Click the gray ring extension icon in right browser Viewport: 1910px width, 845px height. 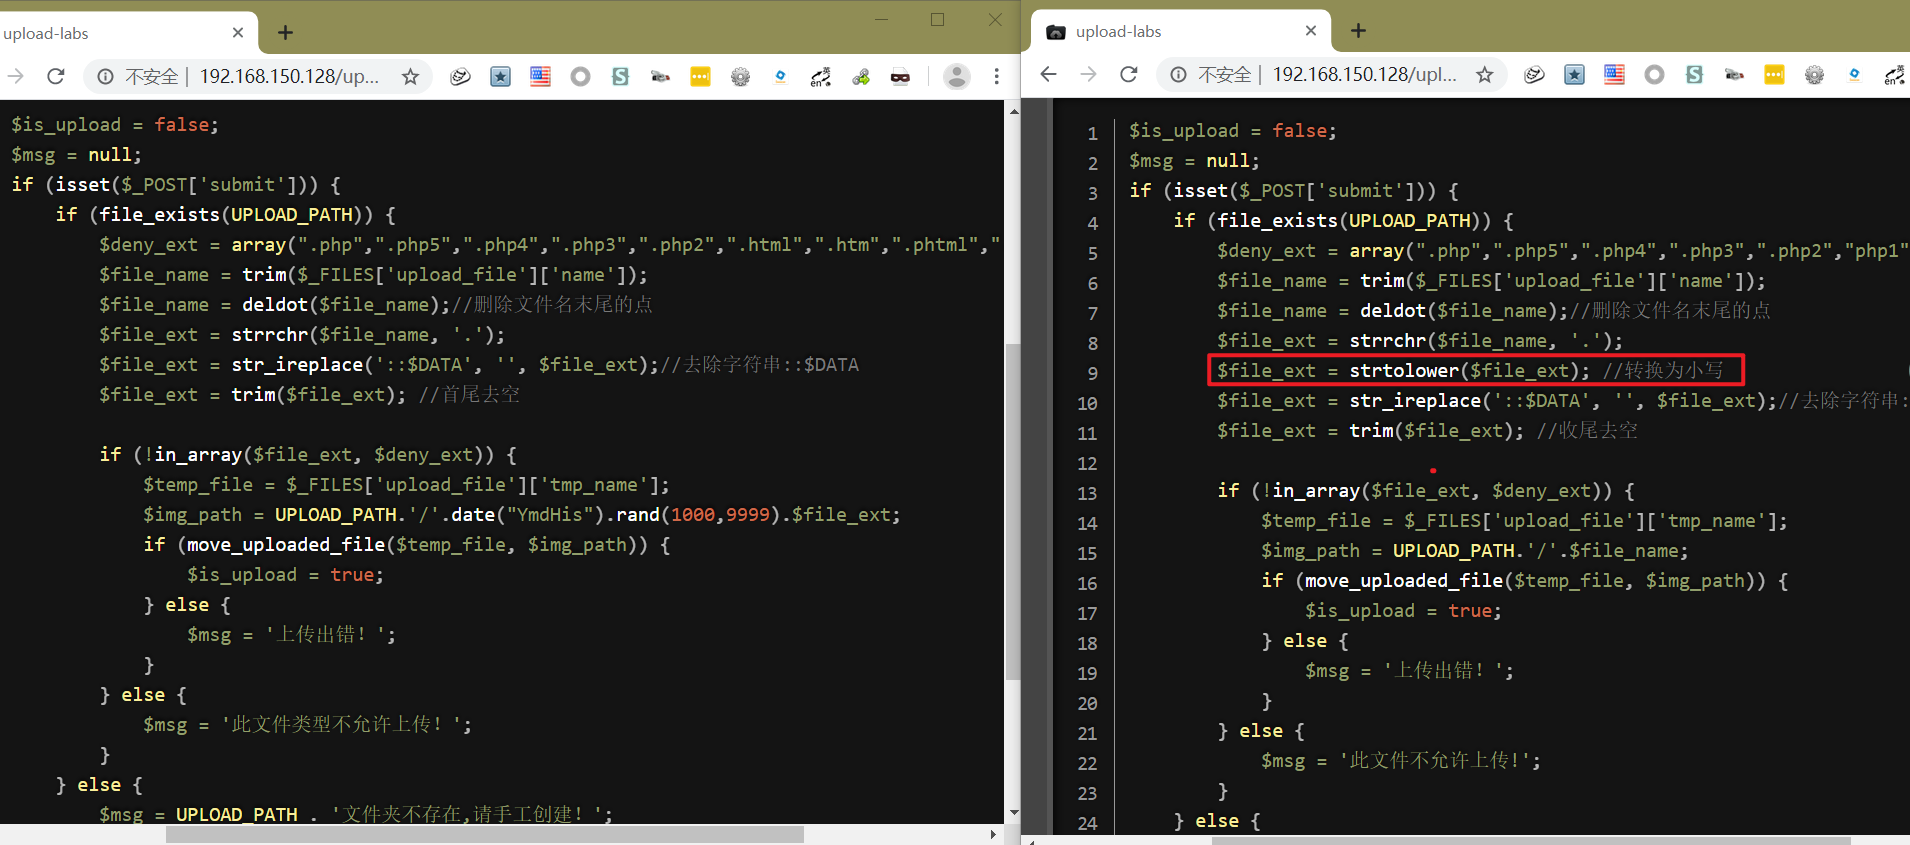(x=1654, y=74)
